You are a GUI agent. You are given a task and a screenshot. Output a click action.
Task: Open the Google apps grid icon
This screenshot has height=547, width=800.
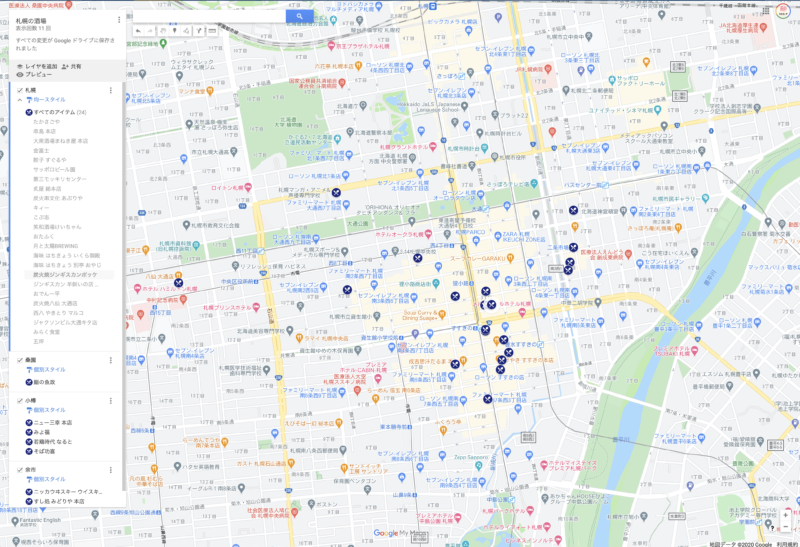coord(765,11)
